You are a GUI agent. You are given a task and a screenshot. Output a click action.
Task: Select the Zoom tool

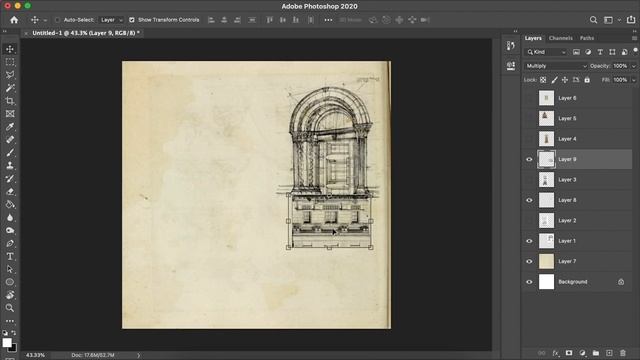tap(10, 308)
